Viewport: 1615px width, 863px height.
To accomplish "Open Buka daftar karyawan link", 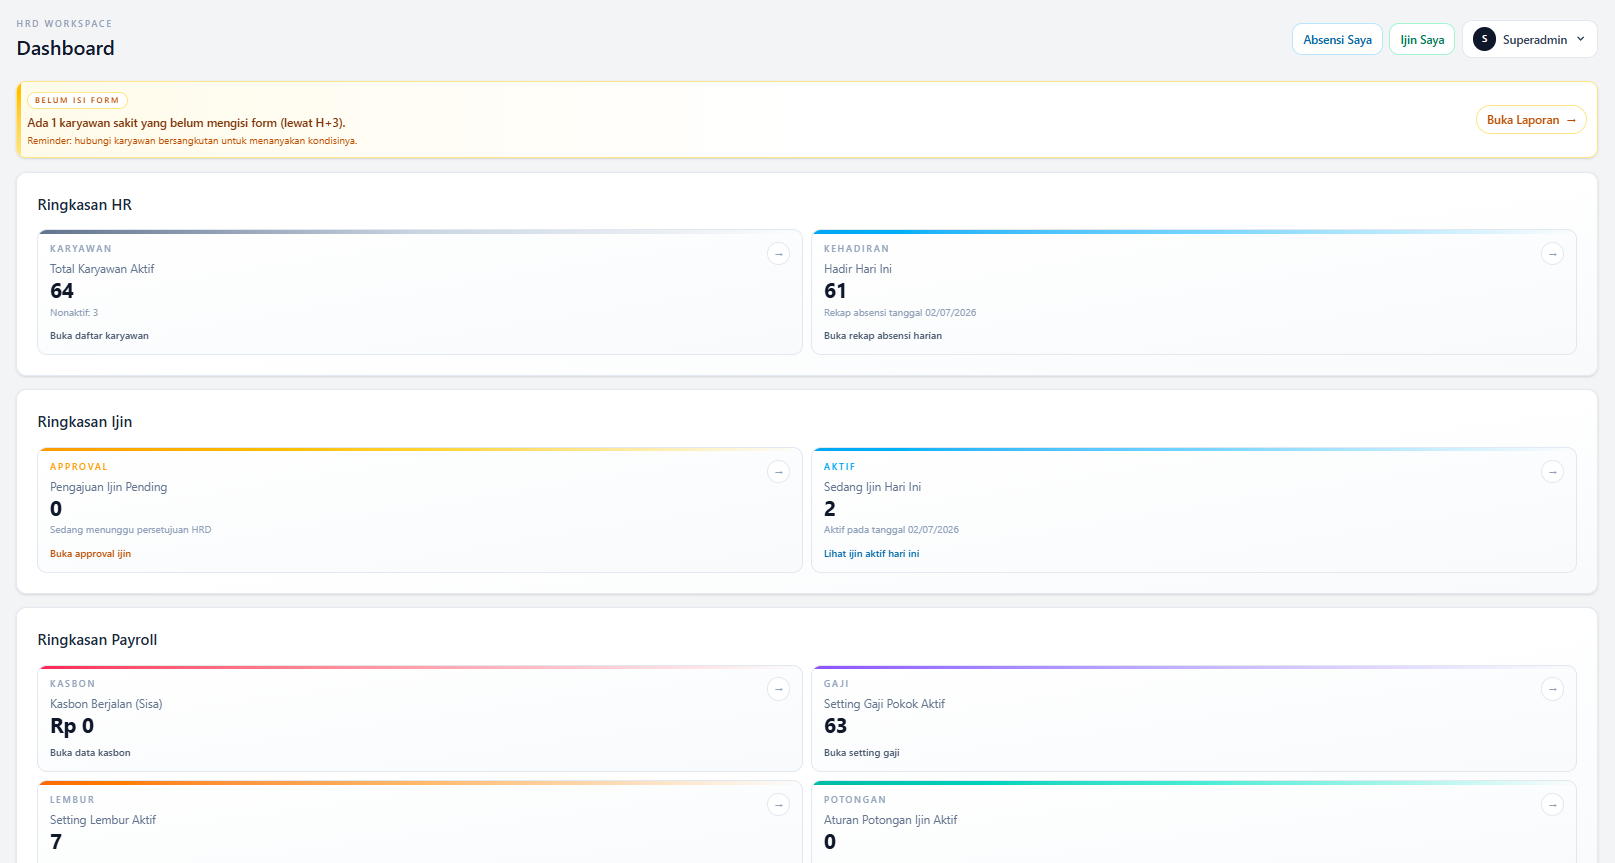I will 99,336.
